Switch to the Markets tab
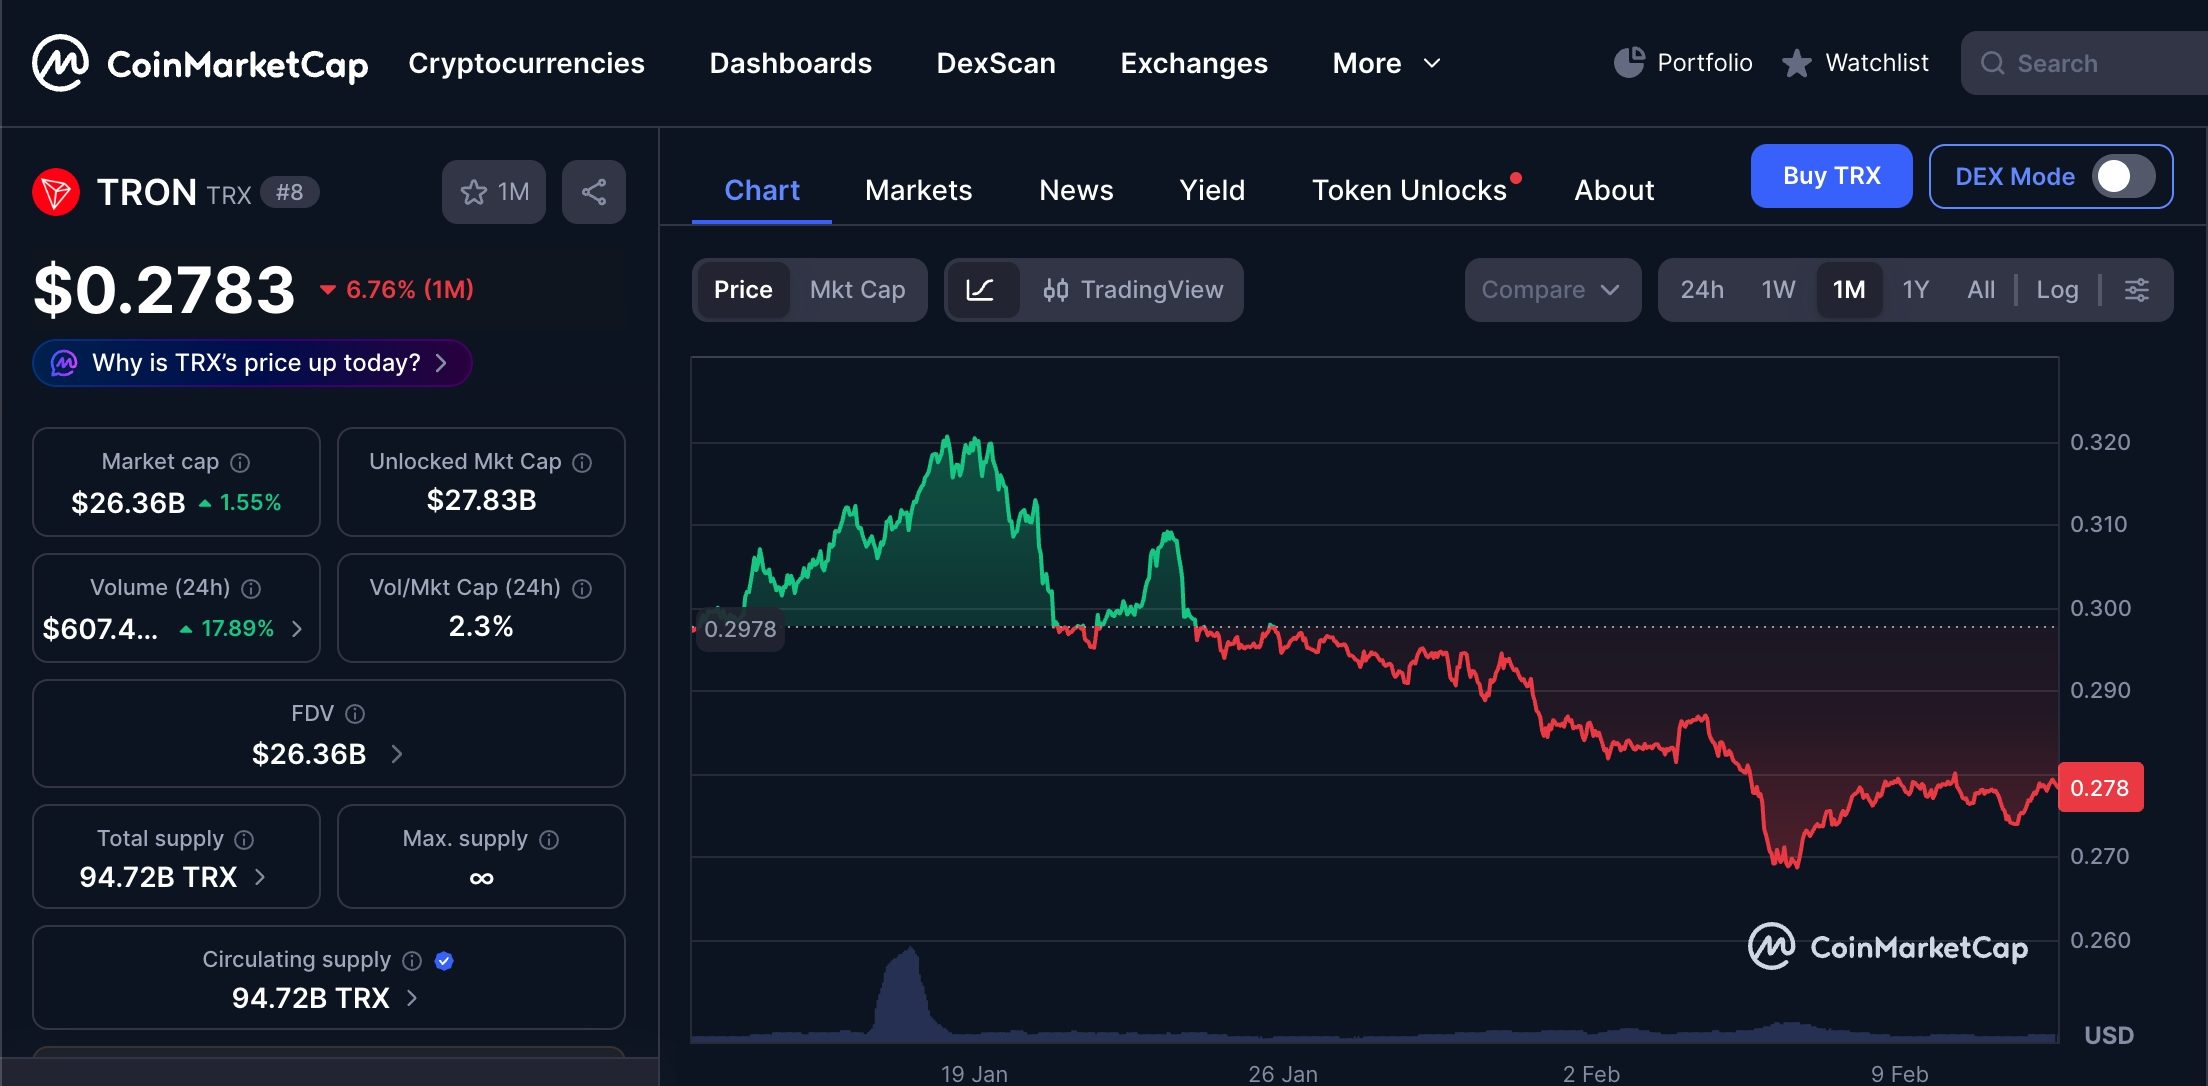The height and width of the screenshot is (1086, 2208). [918, 190]
